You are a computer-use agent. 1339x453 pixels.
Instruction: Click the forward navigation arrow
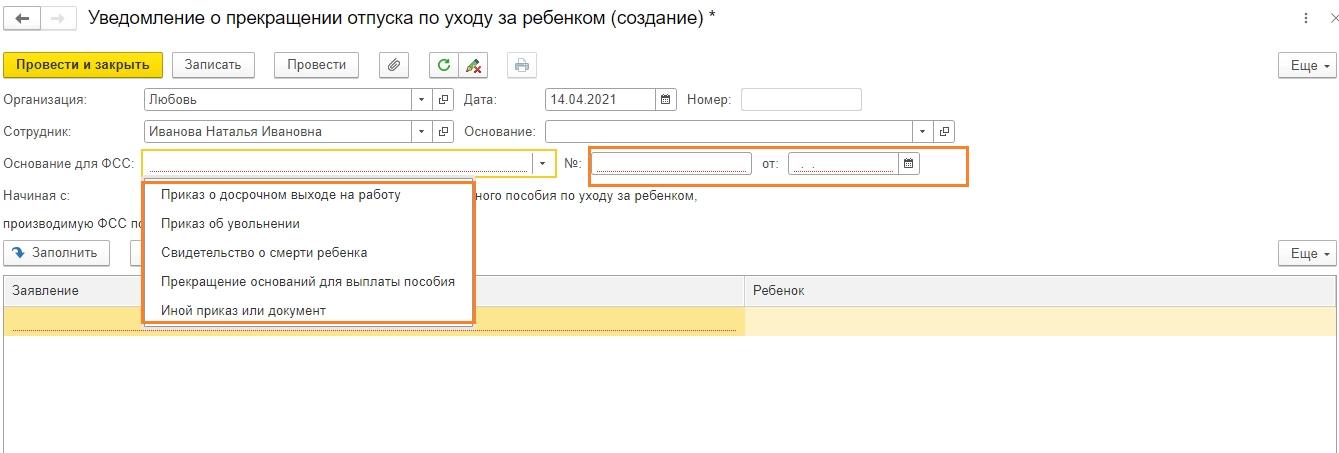pyautogui.click(x=57, y=19)
